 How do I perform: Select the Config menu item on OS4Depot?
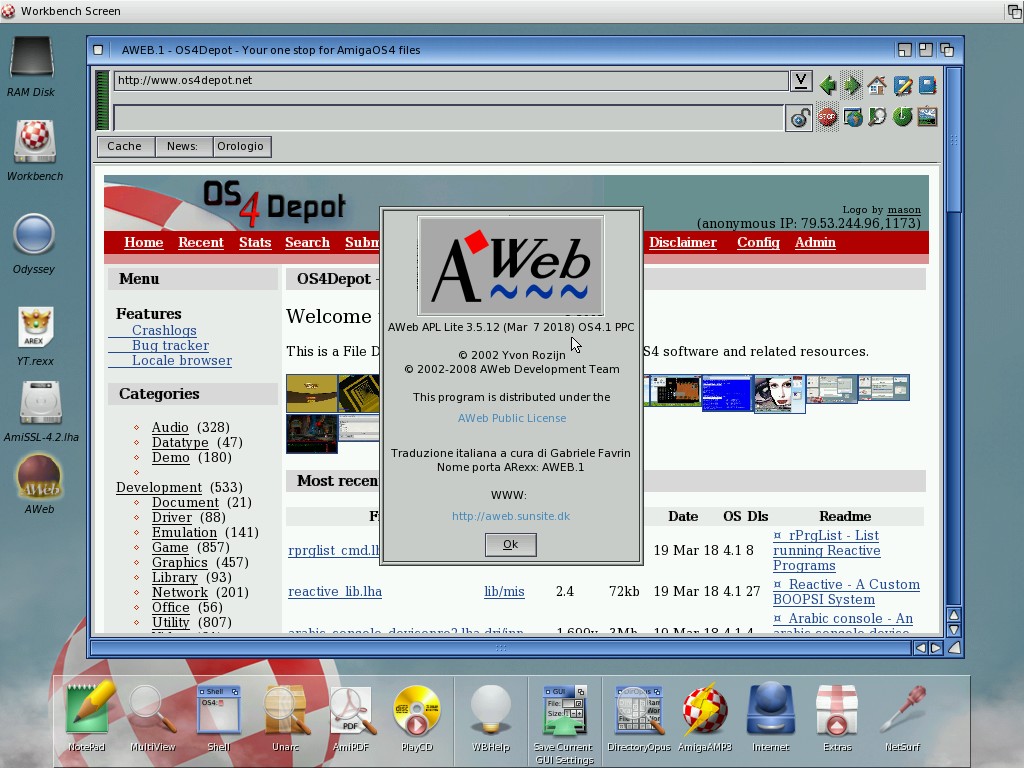758,242
